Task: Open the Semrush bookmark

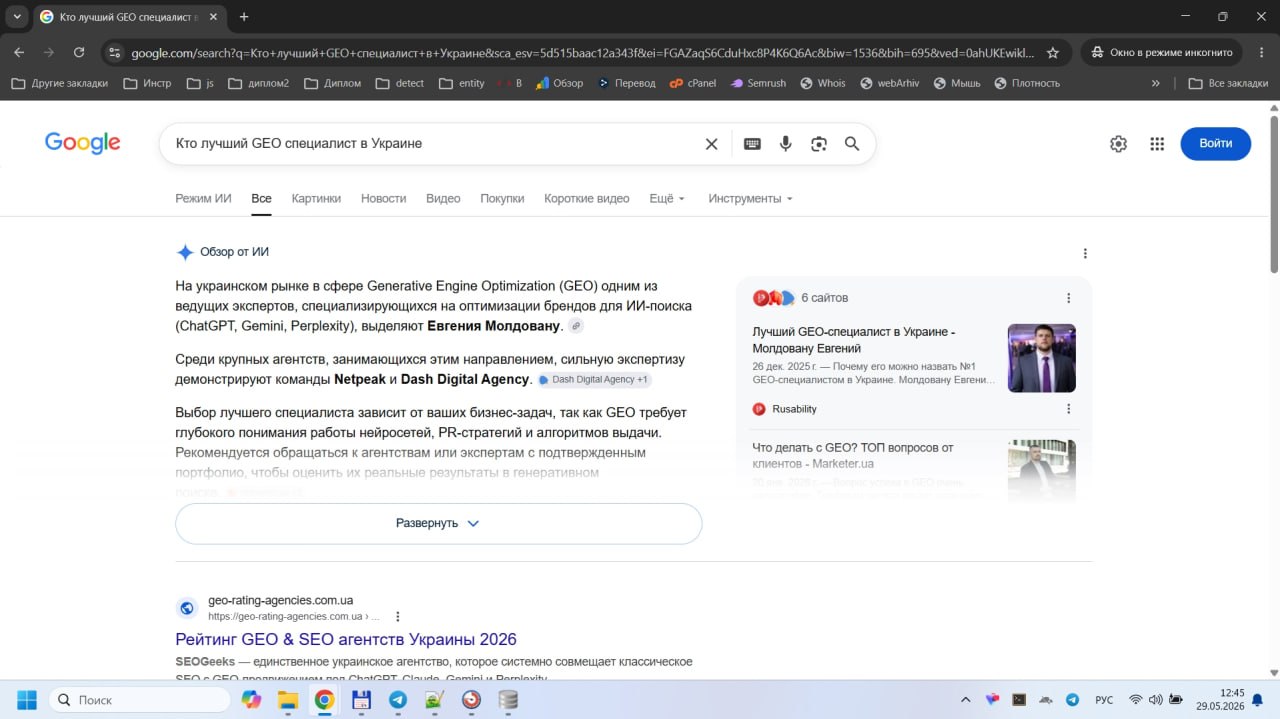Action: [757, 83]
